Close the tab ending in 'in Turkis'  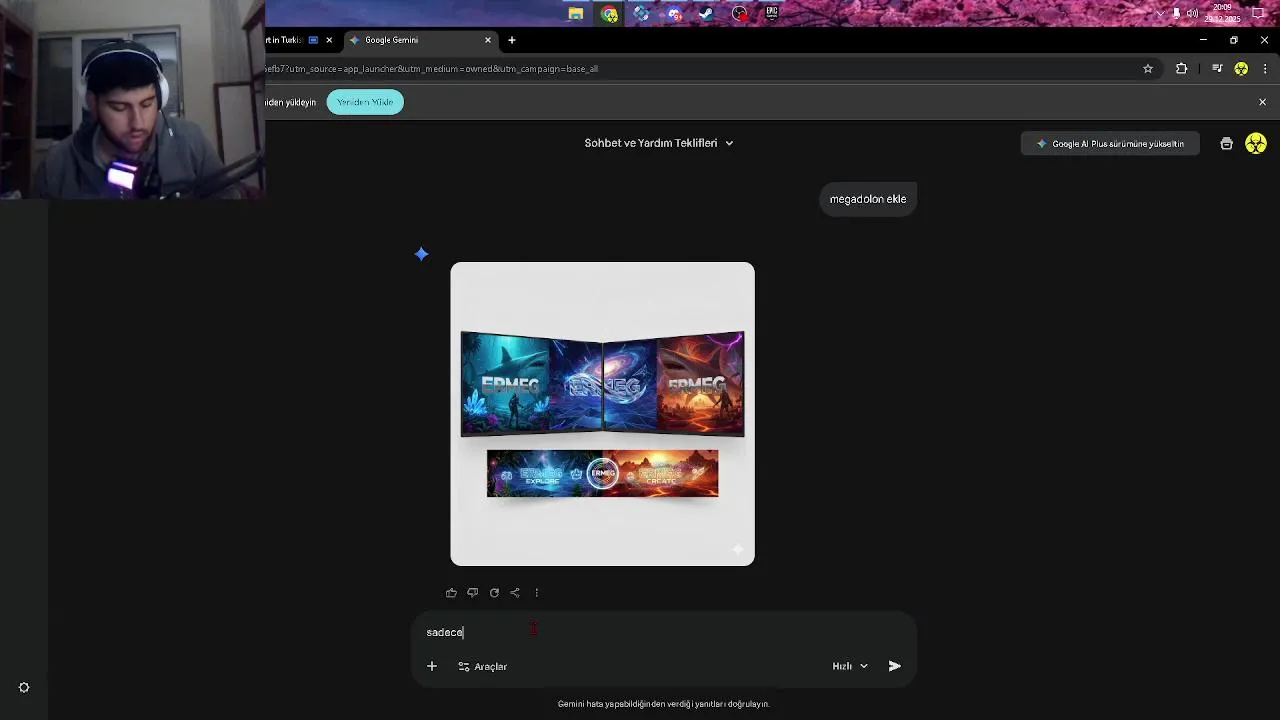pyautogui.click(x=329, y=40)
